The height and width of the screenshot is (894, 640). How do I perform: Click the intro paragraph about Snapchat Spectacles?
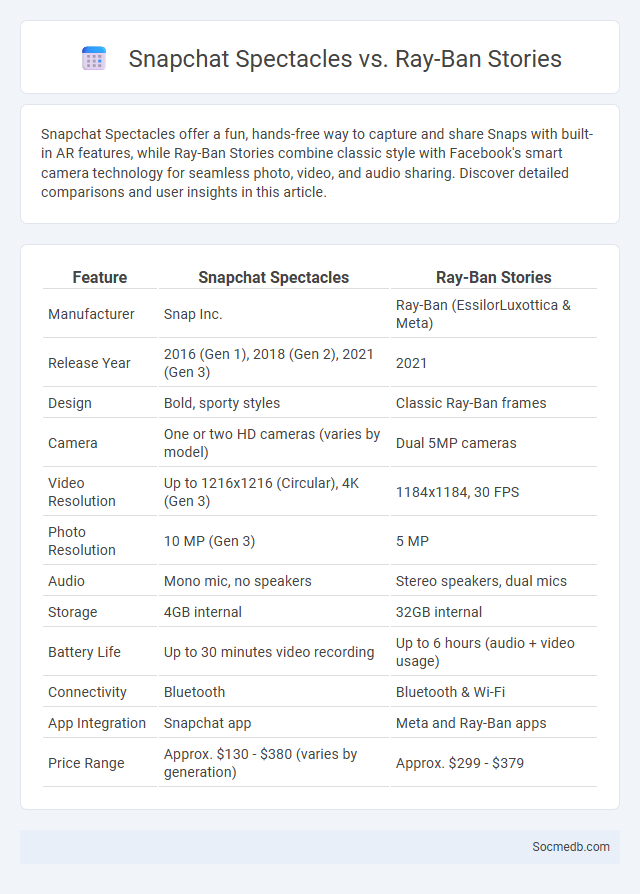tap(317, 163)
